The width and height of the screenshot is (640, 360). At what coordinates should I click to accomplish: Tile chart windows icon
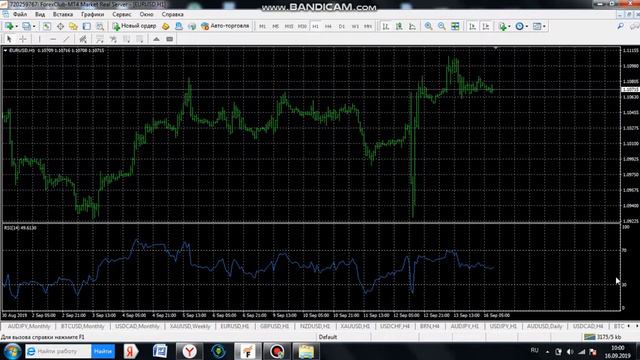click(x=455, y=26)
